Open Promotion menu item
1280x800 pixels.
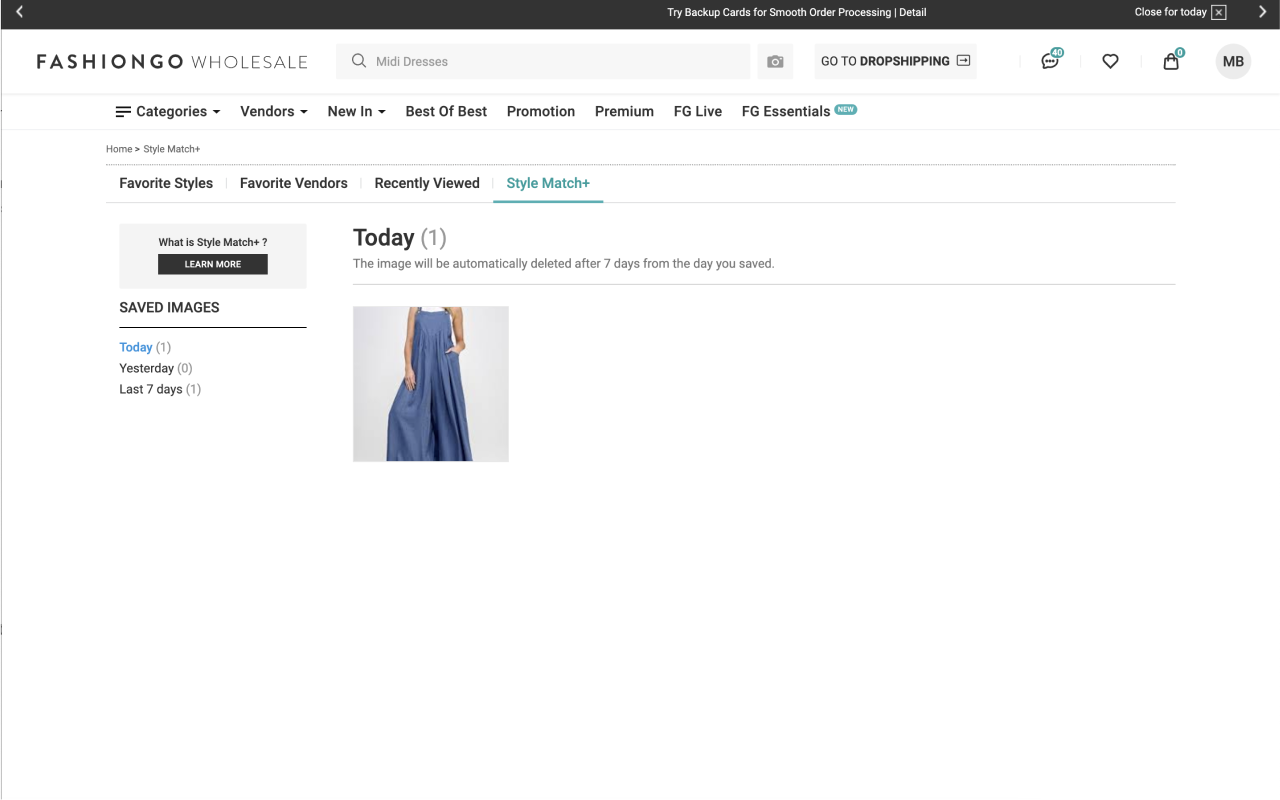click(541, 111)
